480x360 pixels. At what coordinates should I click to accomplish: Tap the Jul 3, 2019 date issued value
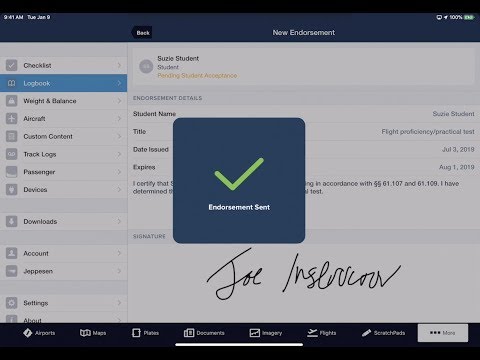tap(458, 149)
